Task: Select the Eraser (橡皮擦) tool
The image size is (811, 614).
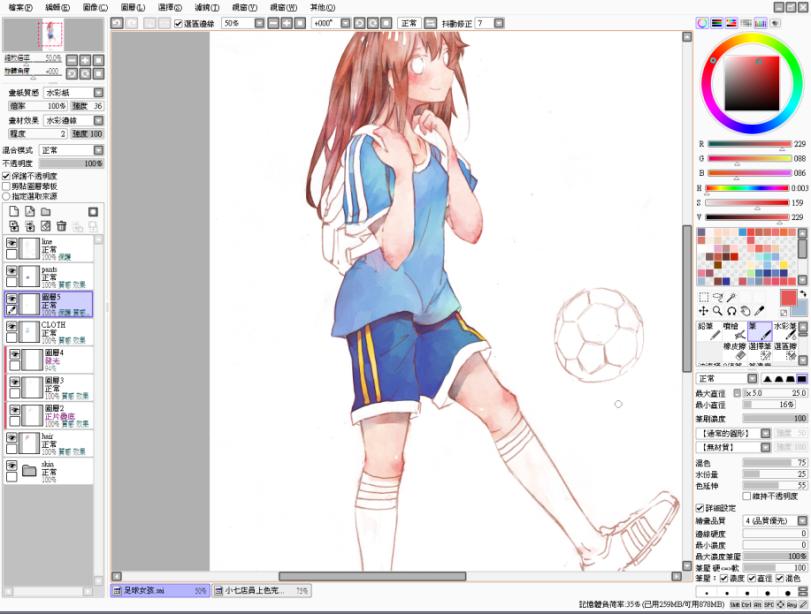Action: [734, 351]
